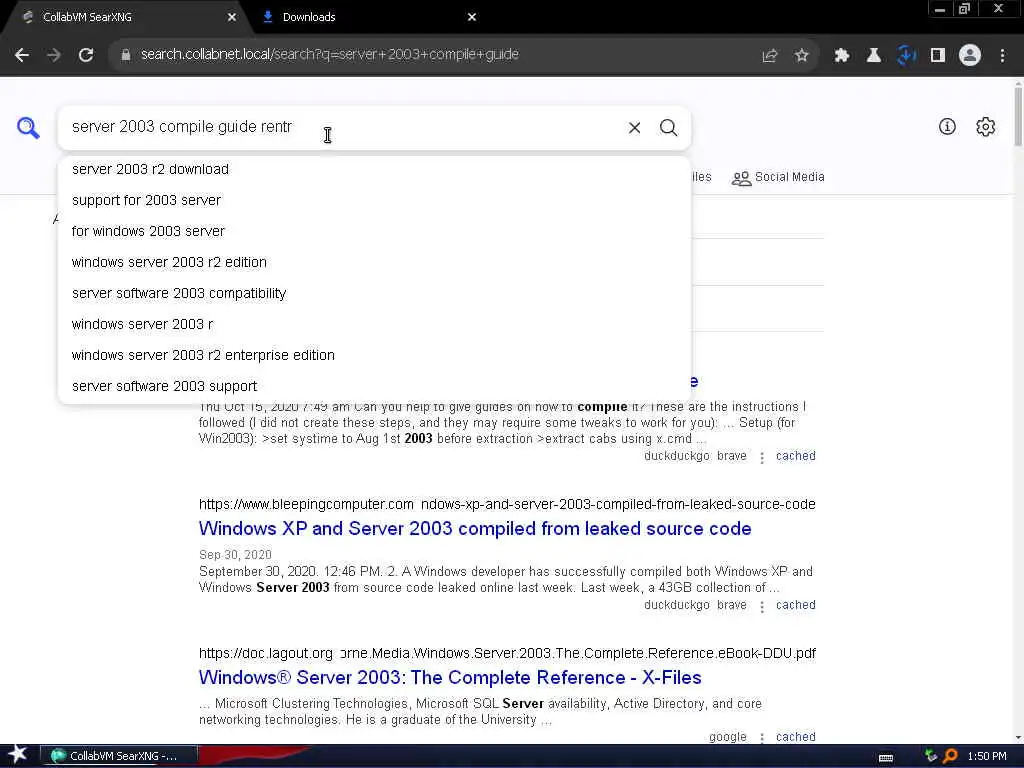Close the Downloads tab
The height and width of the screenshot is (768, 1024).
pos(472,17)
